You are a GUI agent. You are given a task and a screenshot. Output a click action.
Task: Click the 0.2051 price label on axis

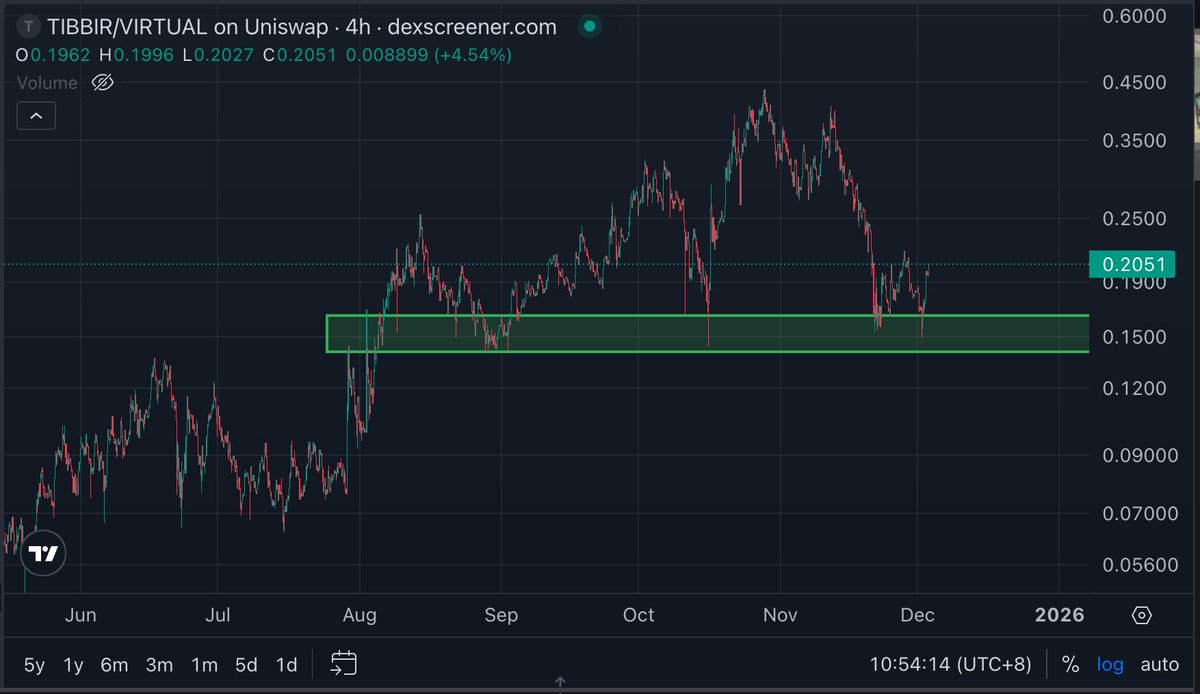(x=1131, y=265)
